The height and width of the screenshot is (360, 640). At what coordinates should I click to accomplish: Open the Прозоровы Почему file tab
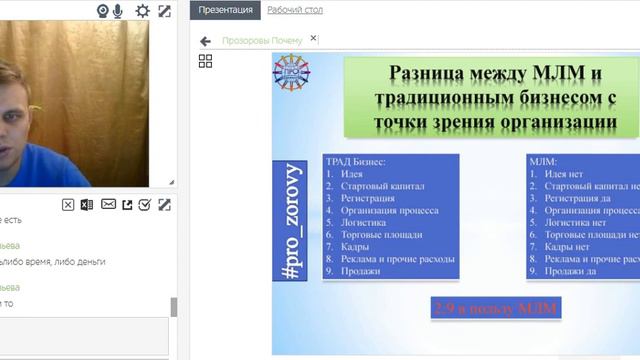pos(262,40)
